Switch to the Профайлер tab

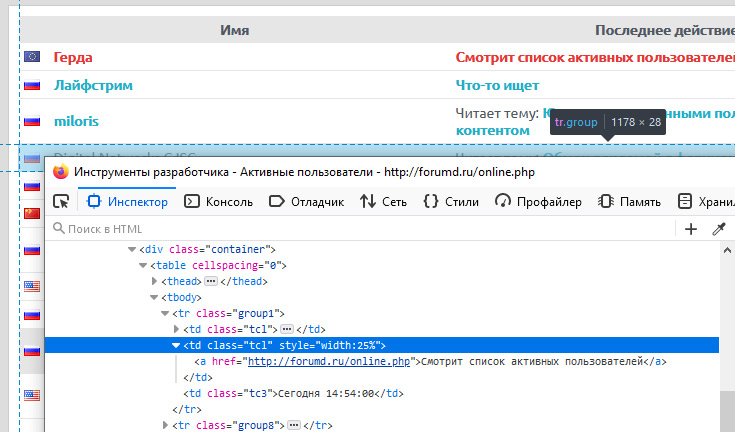click(x=538, y=201)
